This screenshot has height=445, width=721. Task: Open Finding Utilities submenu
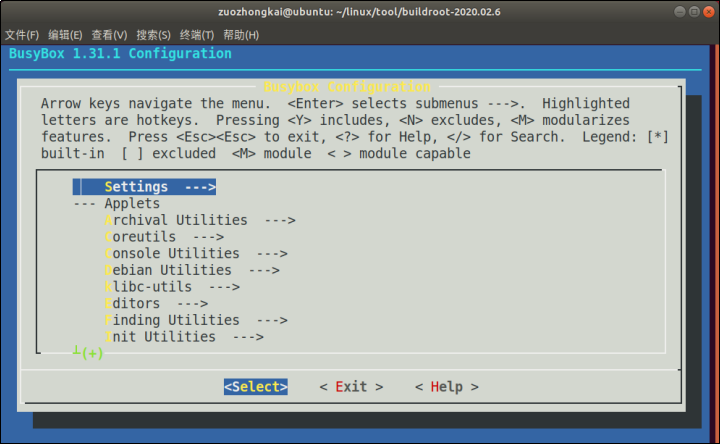point(196,320)
